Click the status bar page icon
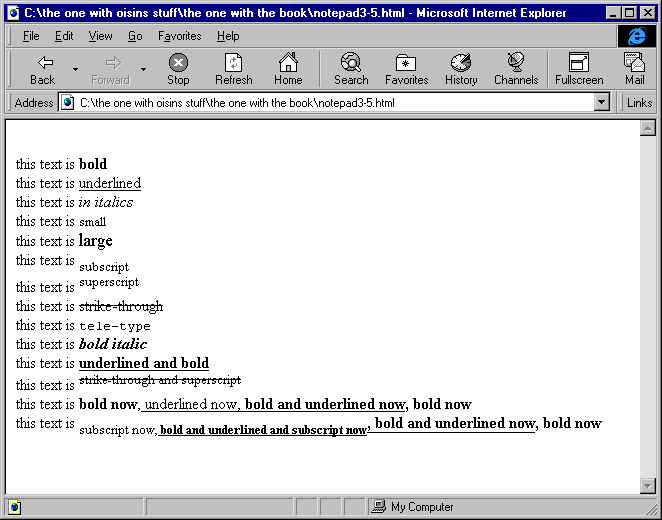The image size is (662, 520). pos(14,507)
